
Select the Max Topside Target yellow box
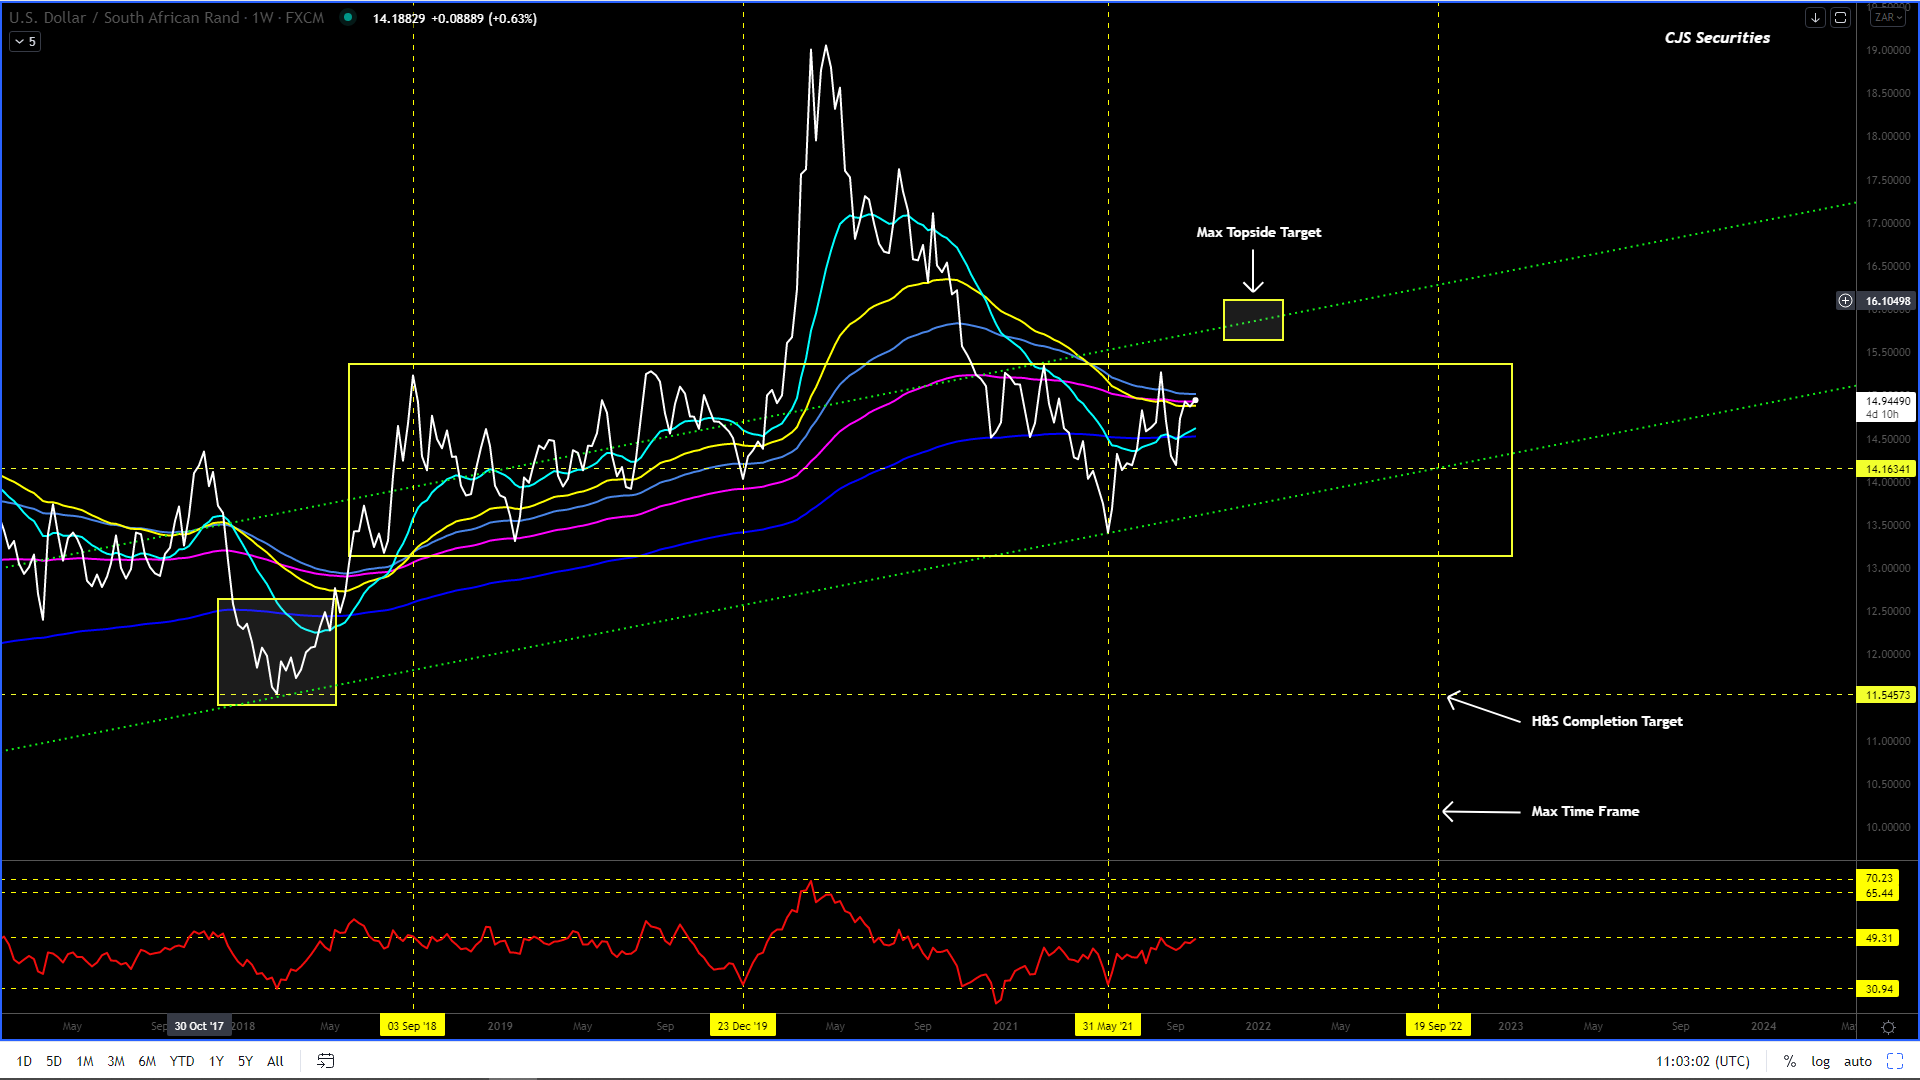point(1252,320)
